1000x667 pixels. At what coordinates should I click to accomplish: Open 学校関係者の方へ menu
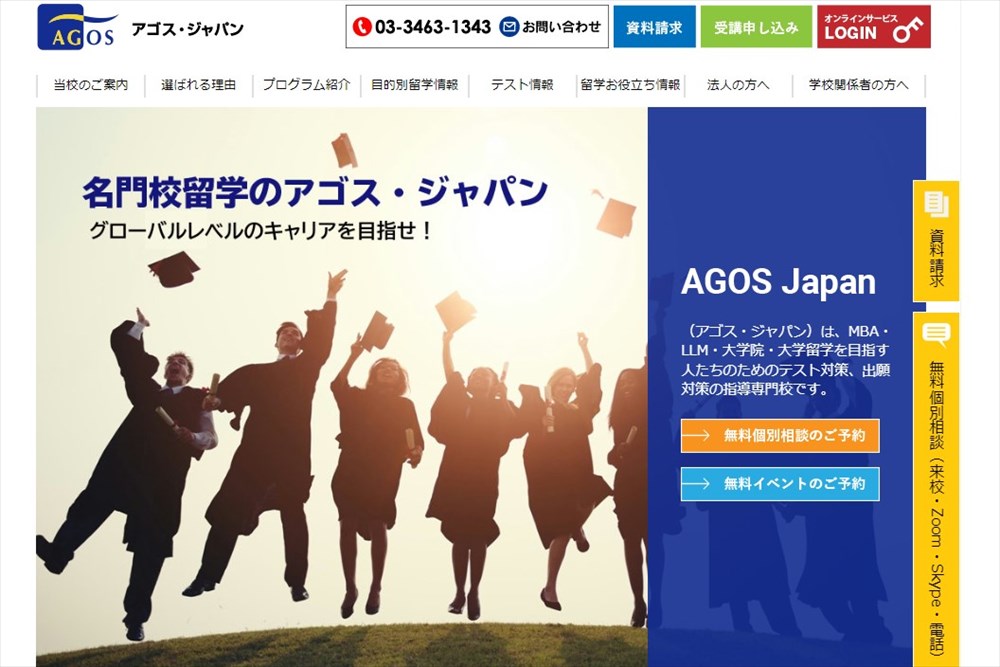858,85
